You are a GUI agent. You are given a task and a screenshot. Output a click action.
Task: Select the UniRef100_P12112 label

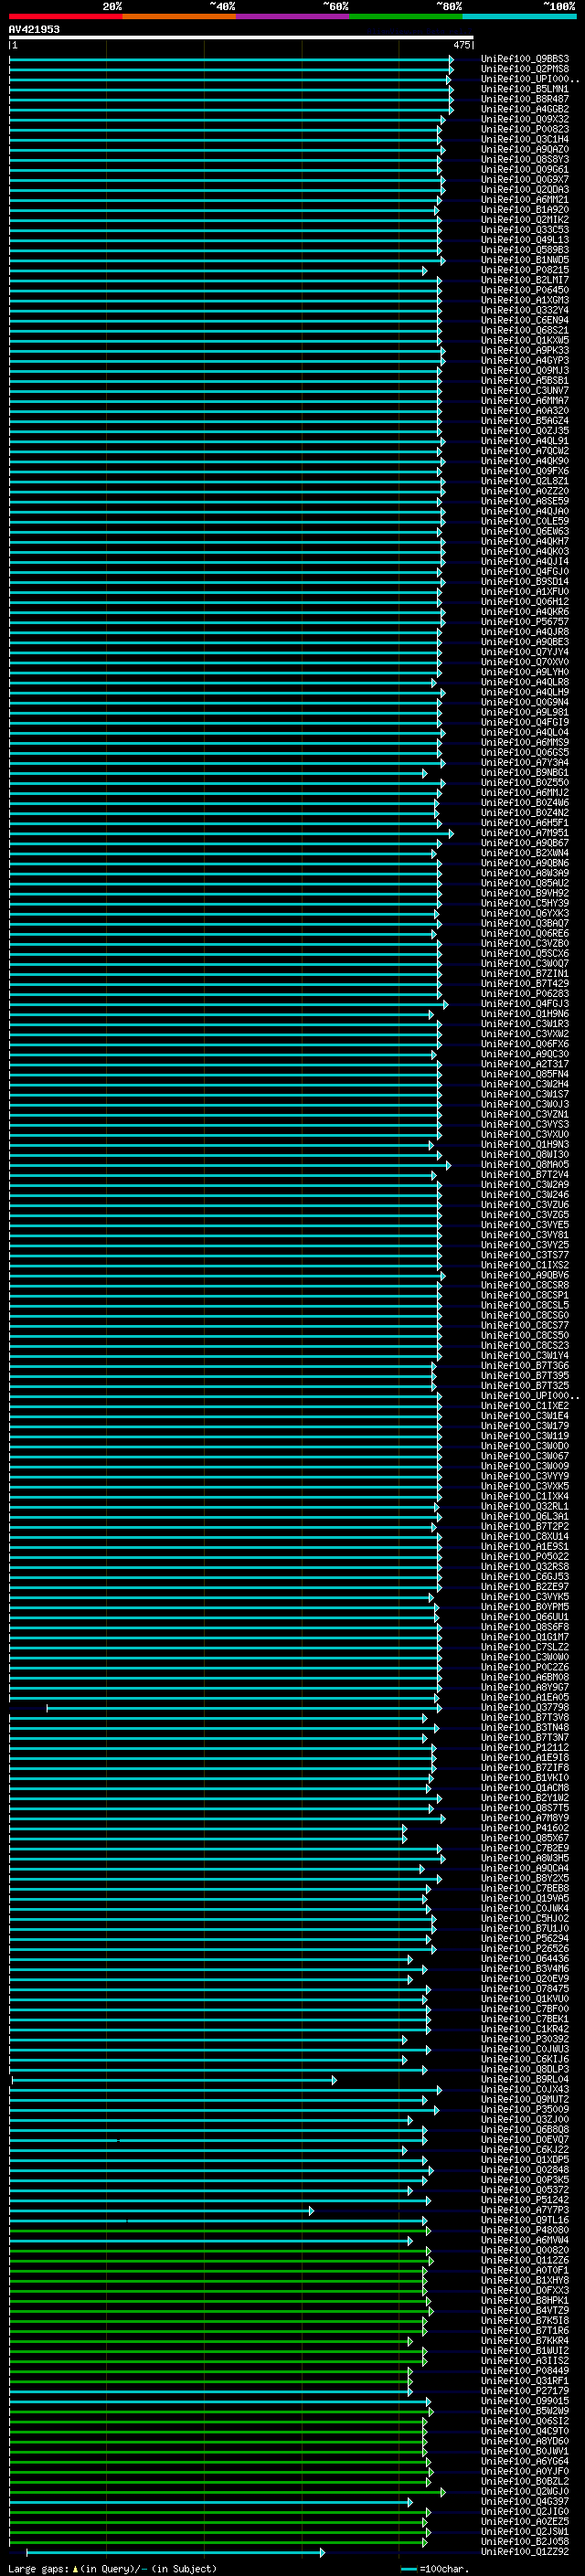click(525, 1747)
